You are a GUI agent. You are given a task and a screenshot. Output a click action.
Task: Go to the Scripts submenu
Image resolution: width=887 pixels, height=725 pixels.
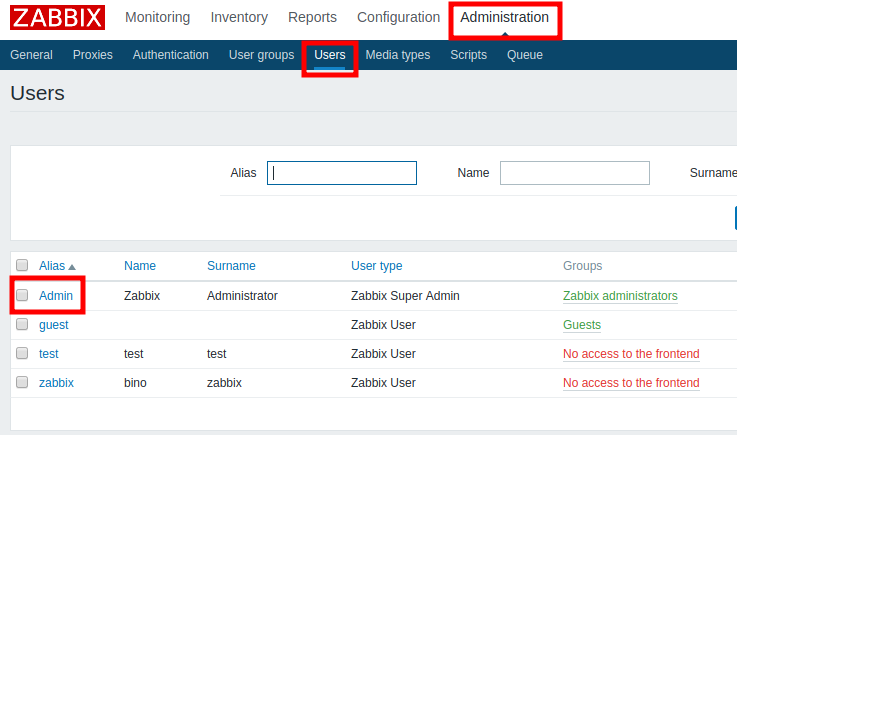tap(468, 55)
